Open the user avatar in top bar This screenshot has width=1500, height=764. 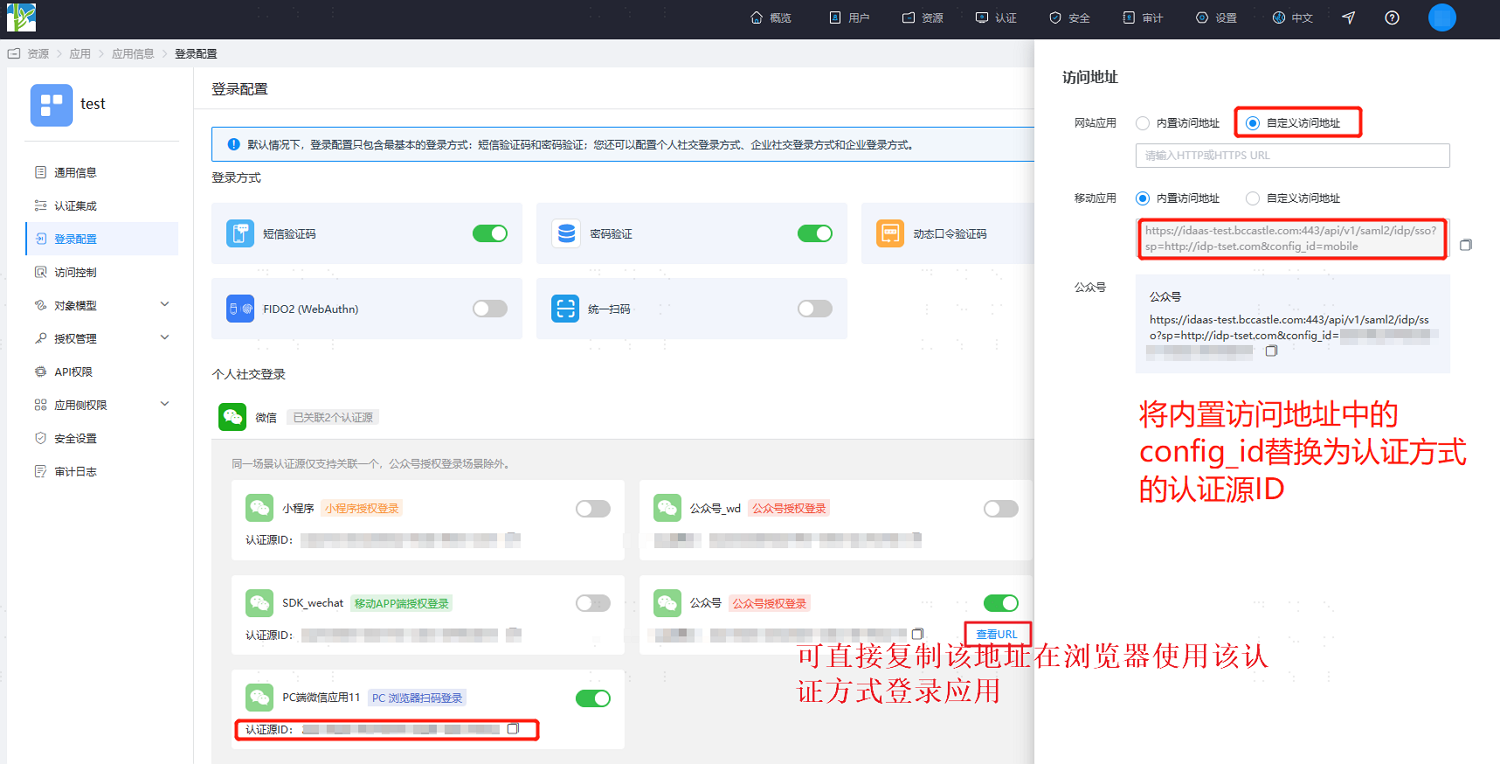pos(1442,18)
